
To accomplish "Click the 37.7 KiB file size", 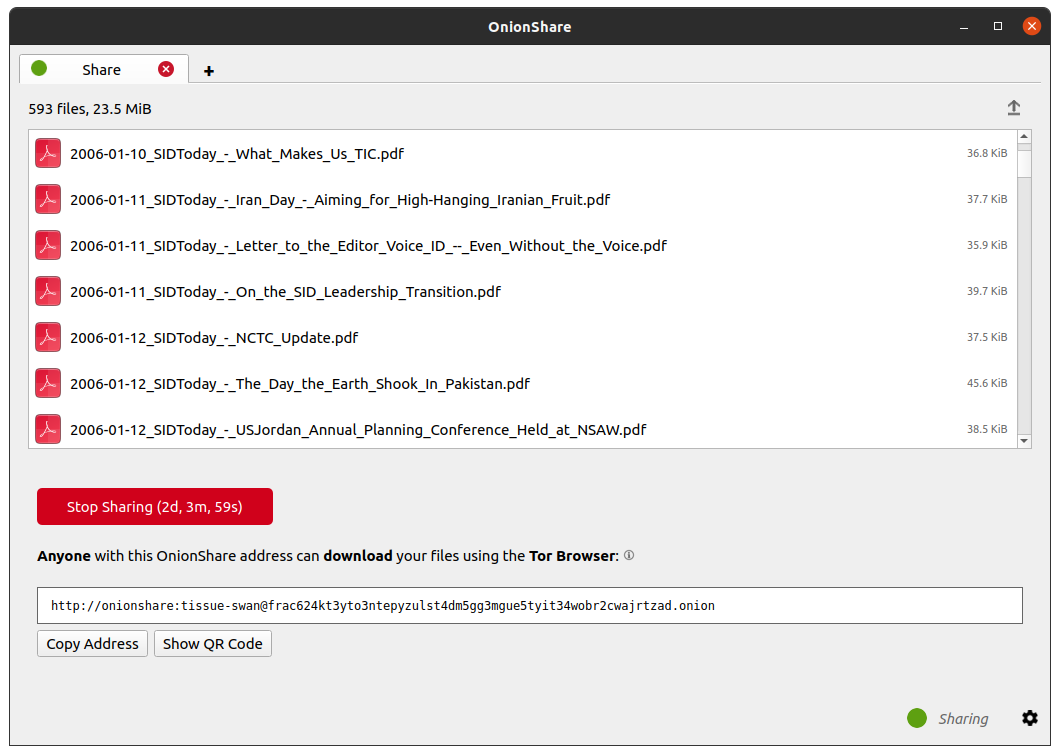I will click(x=986, y=199).
